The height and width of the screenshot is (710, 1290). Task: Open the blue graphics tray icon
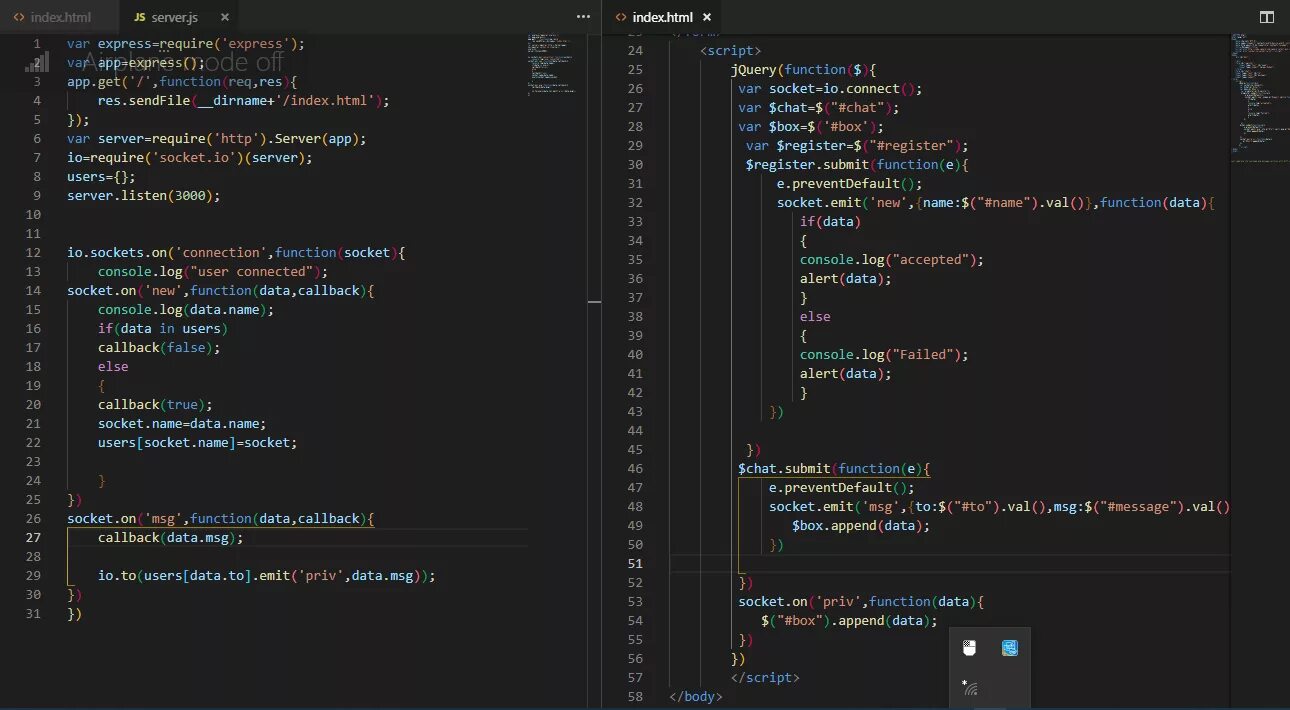click(1009, 648)
